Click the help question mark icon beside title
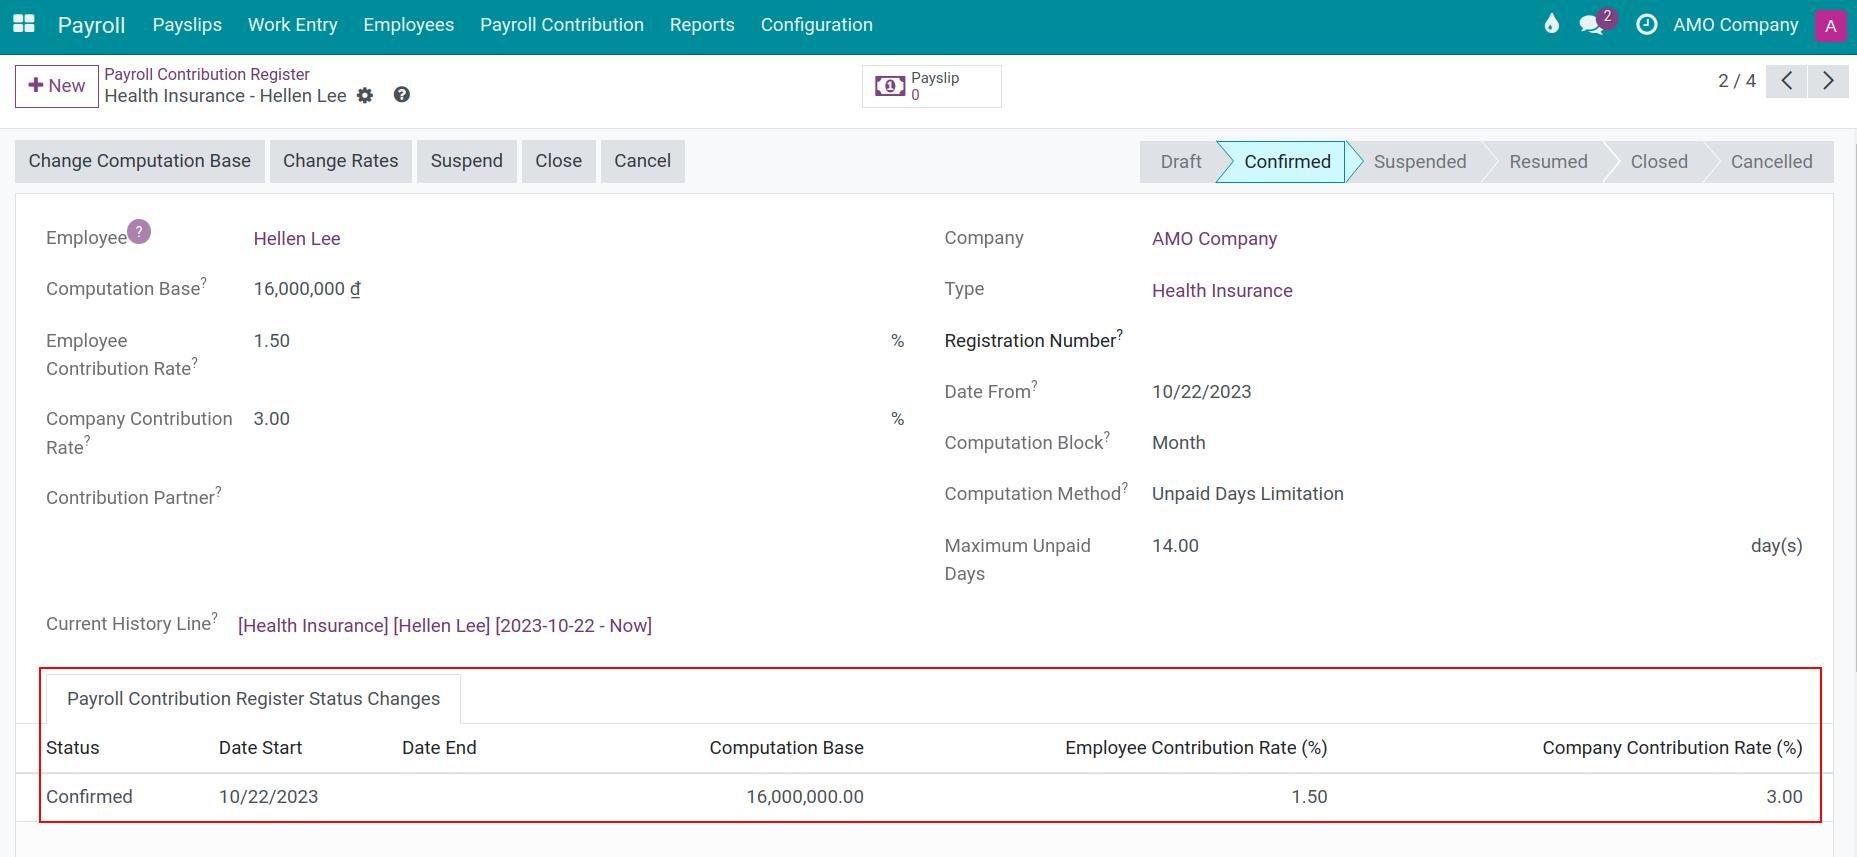 point(401,95)
